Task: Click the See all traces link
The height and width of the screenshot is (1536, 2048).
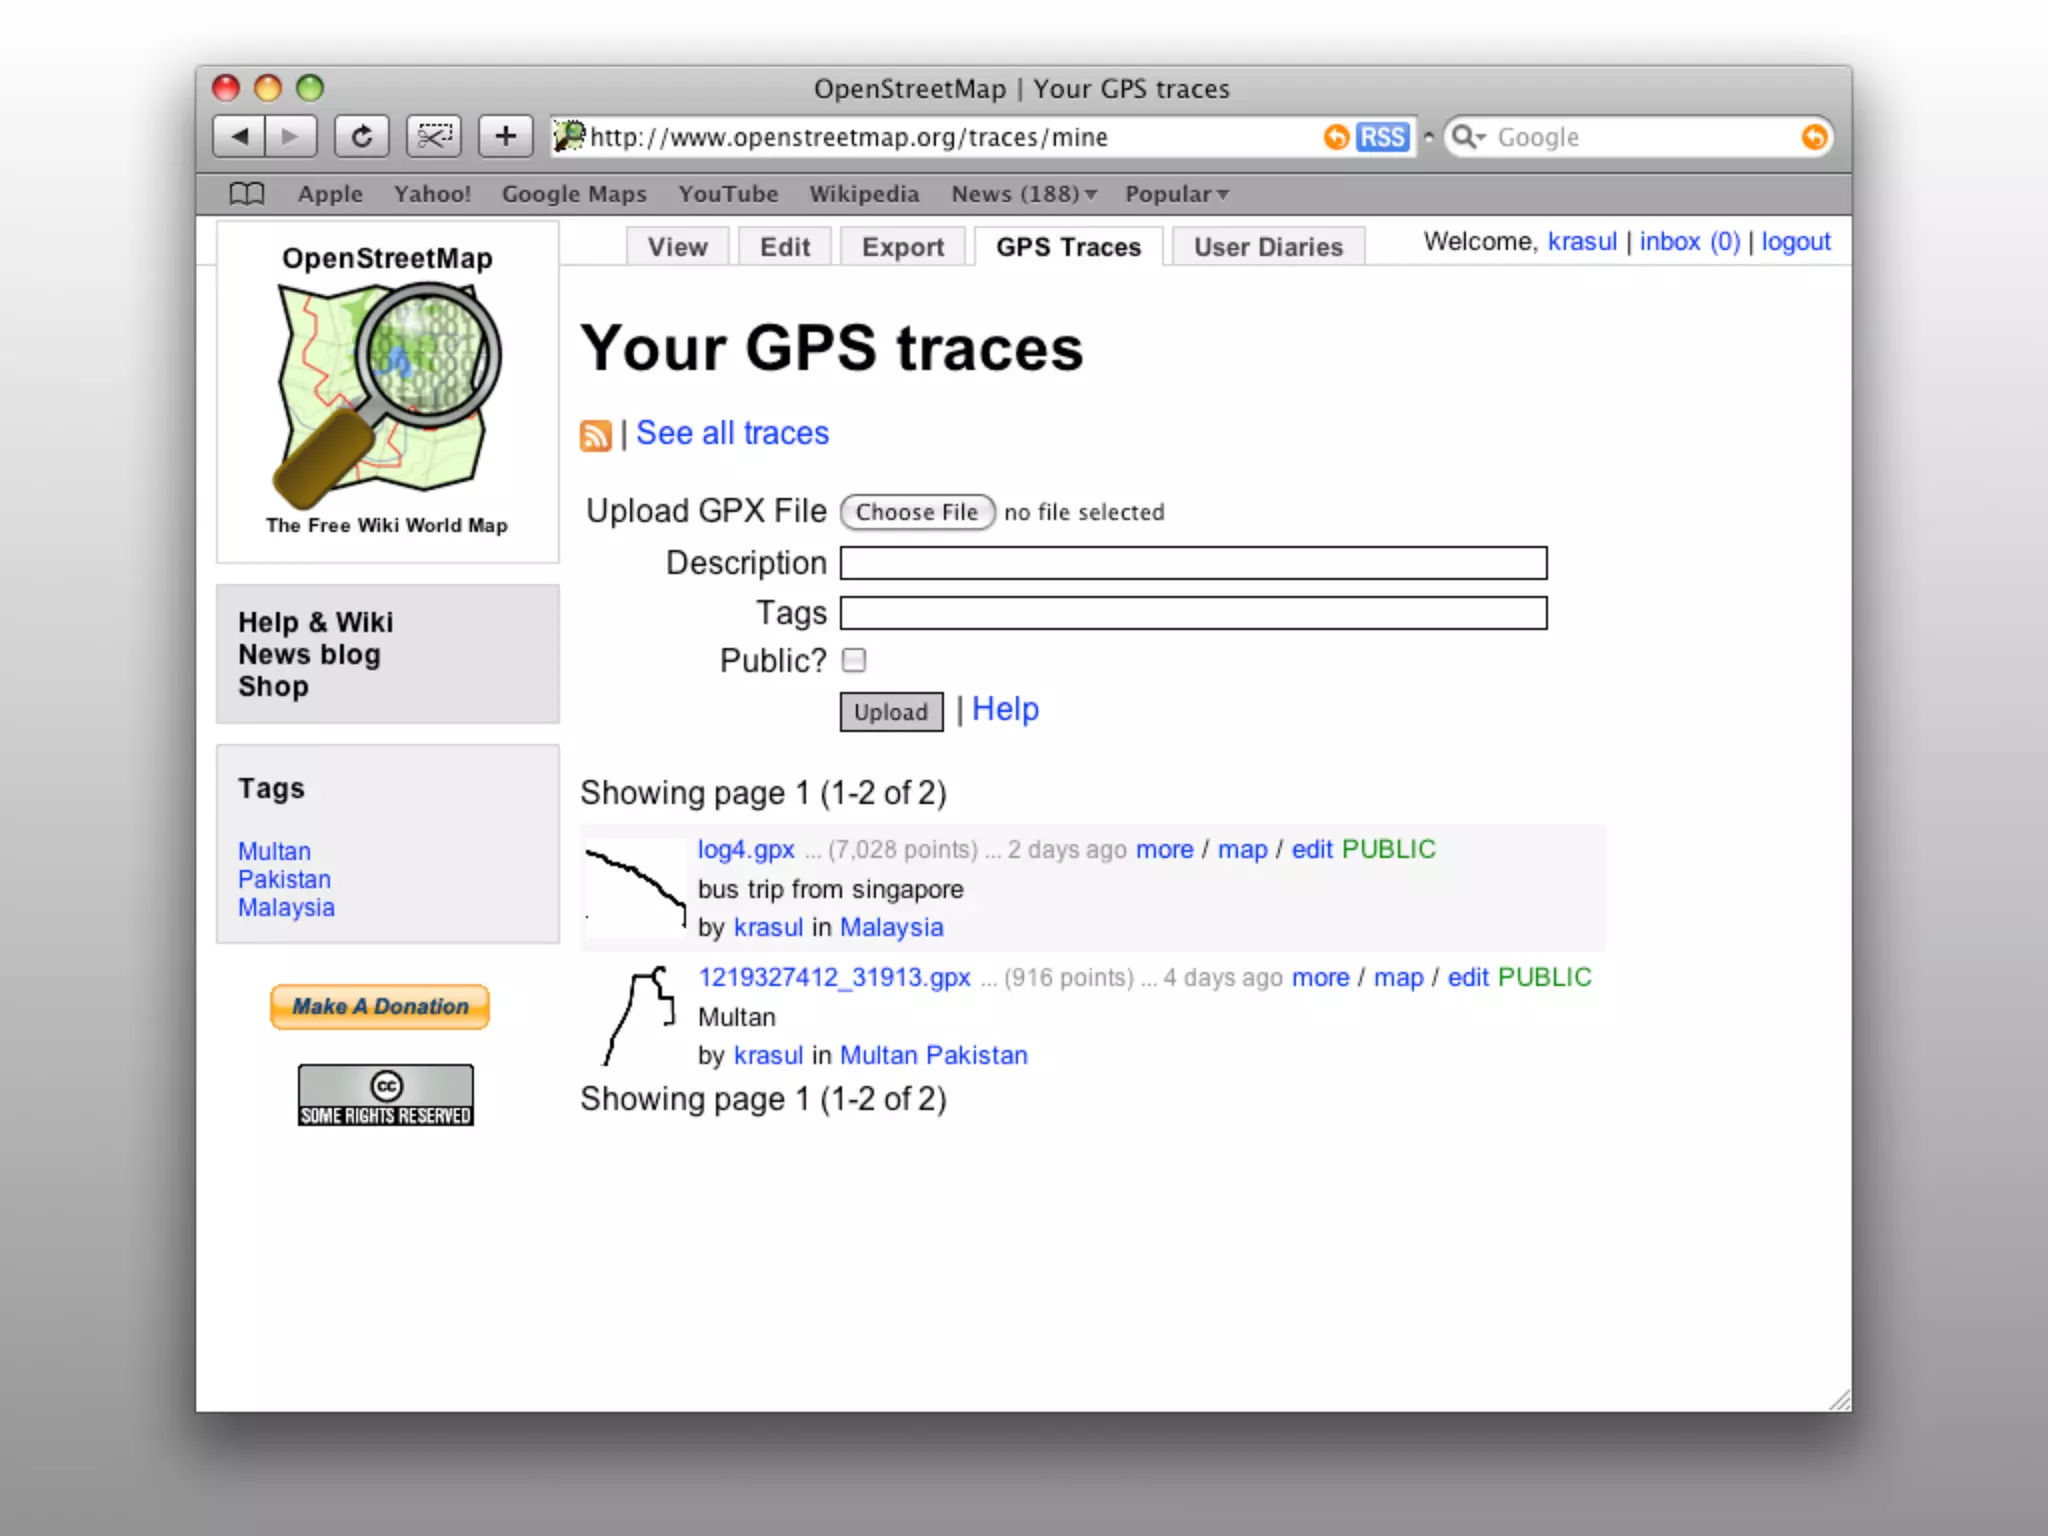Action: pyautogui.click(x=732, y=433)
